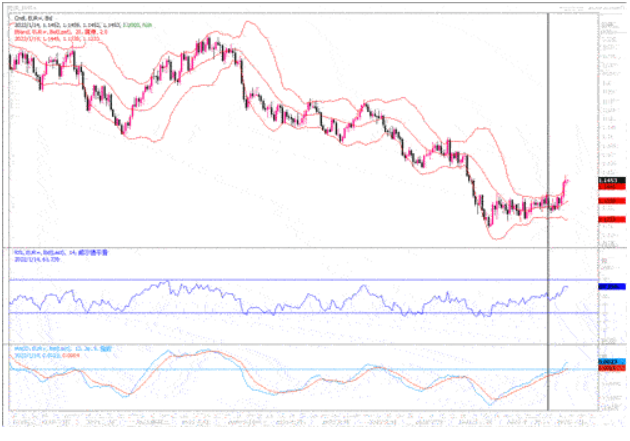Select the RSI lower oversold threshold line
Viewport: 630px width, 441px height.
pos(300,312)
